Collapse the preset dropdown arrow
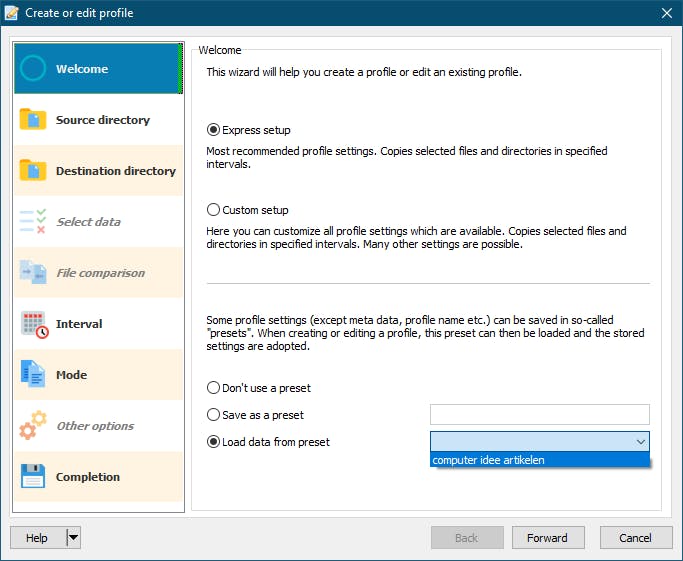683x561 pixels. [640, 442]
